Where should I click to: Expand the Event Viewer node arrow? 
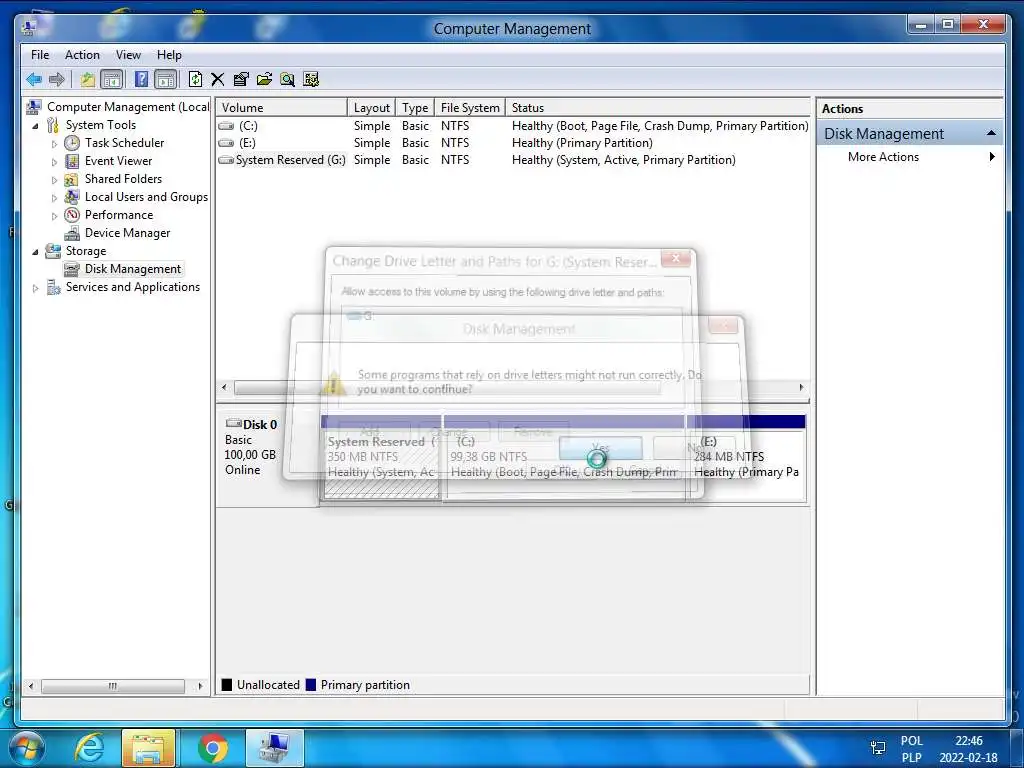54,162
